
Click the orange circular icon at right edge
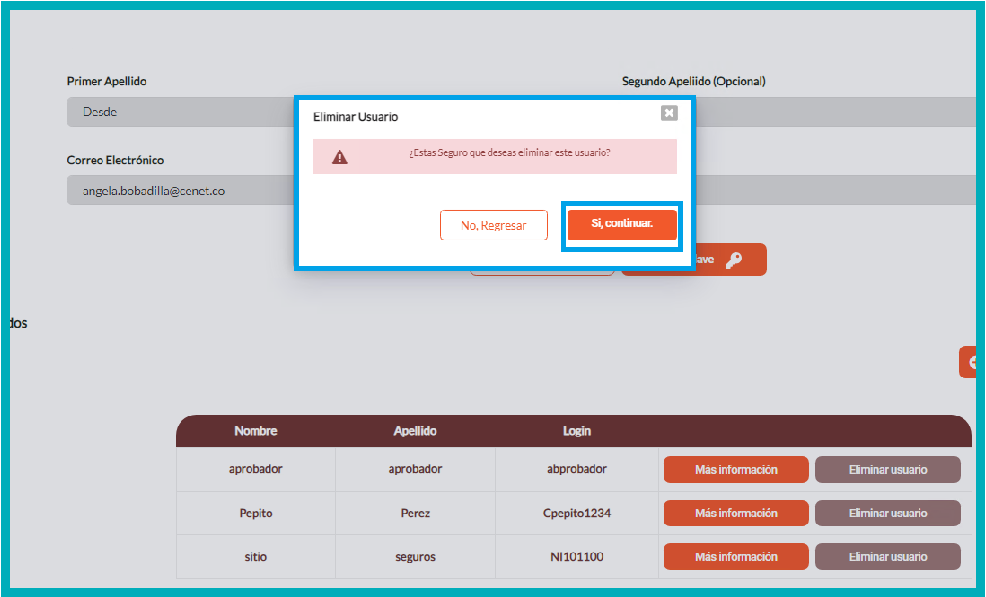(x=970, y=362)
